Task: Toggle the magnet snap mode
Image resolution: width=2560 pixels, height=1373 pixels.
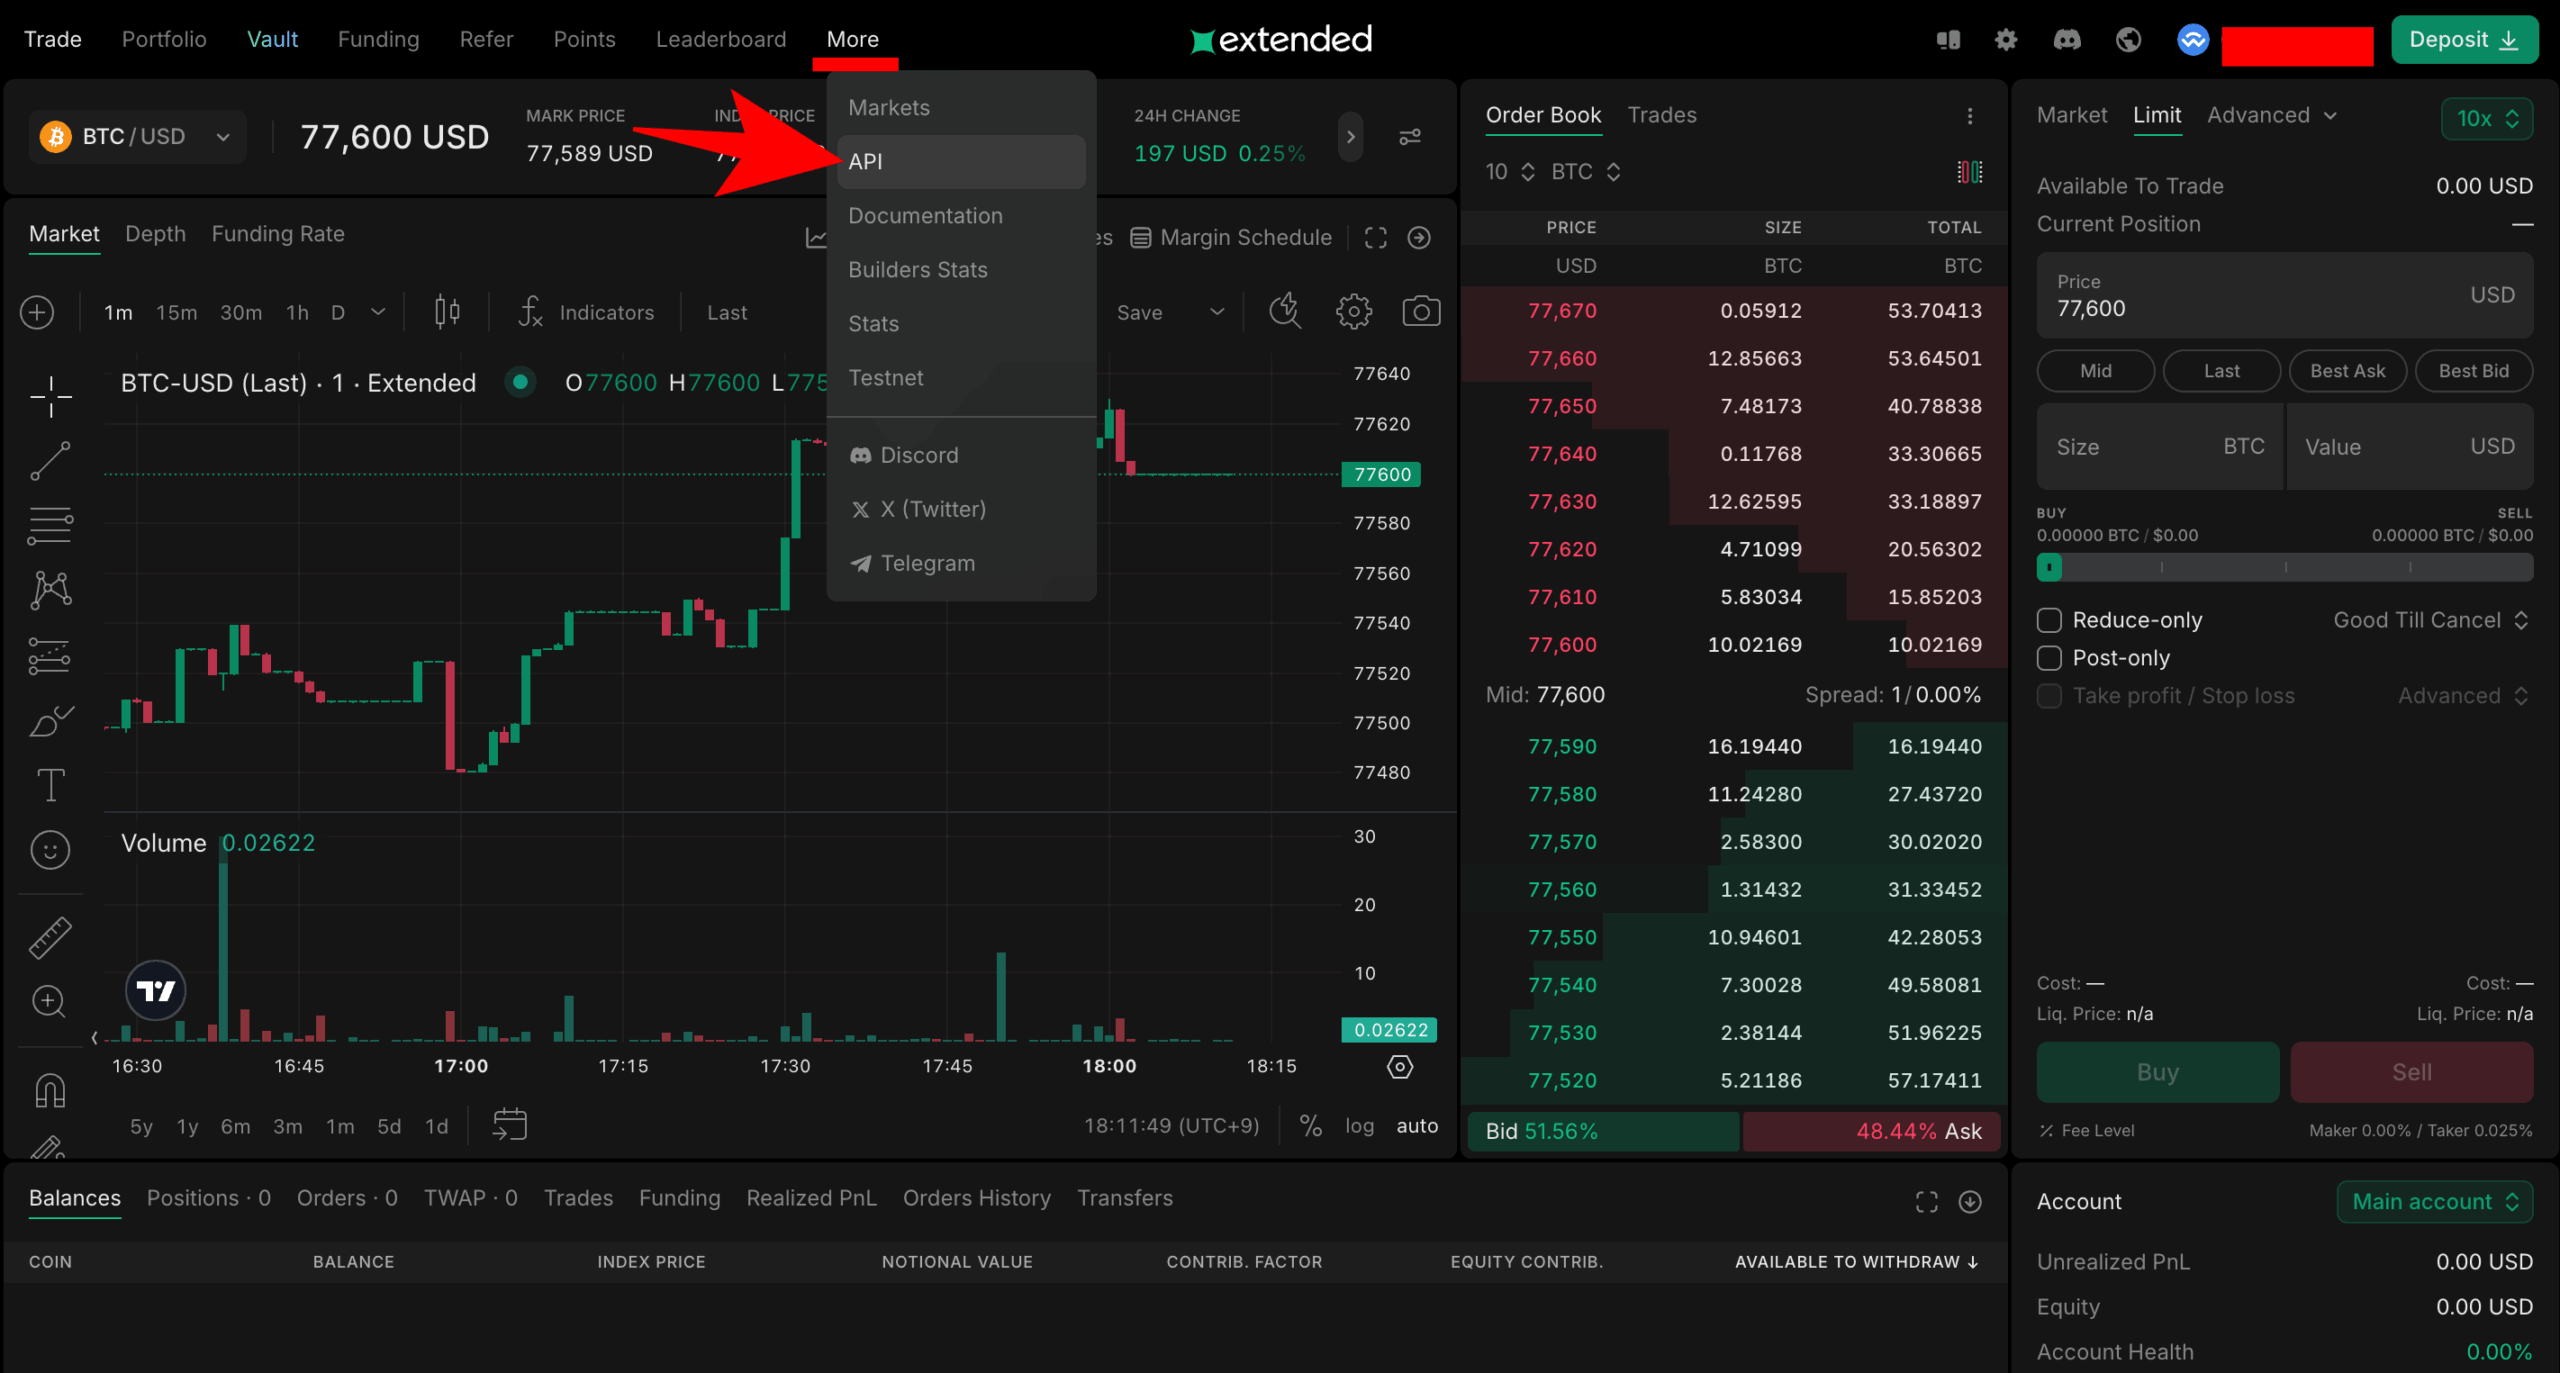Action: [50, 1090]
